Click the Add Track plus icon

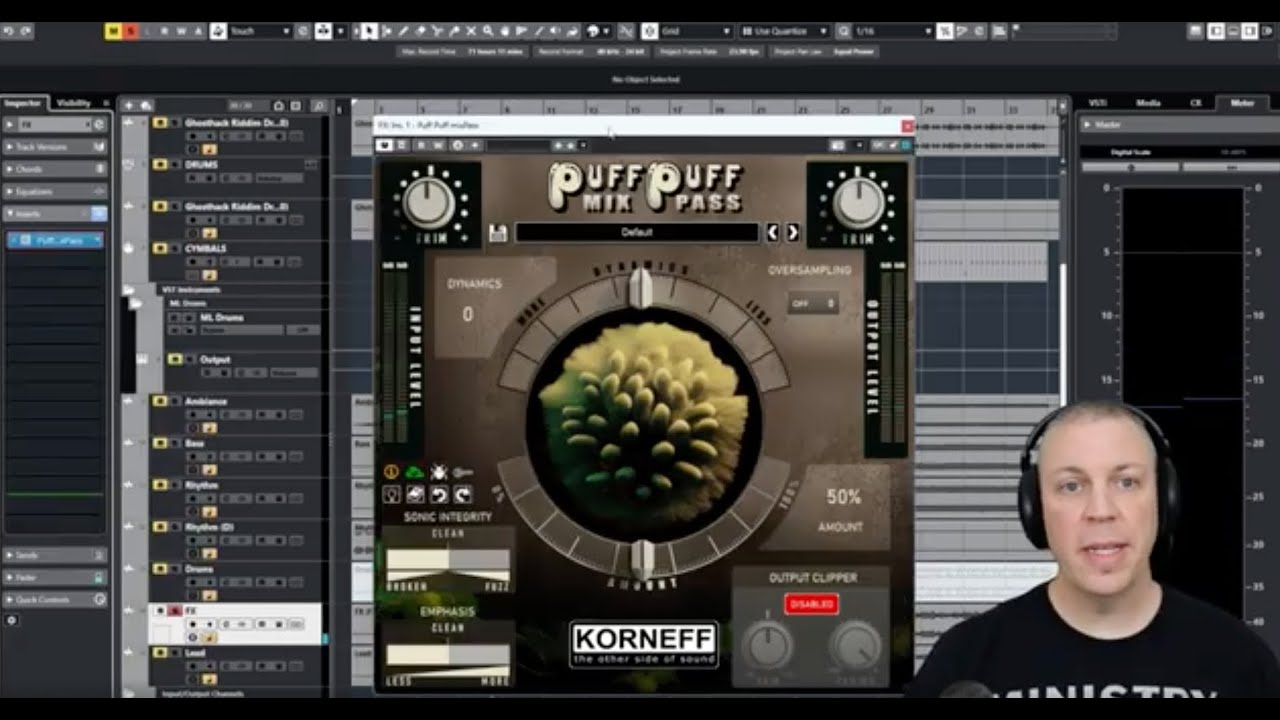[x=129, y=105]
